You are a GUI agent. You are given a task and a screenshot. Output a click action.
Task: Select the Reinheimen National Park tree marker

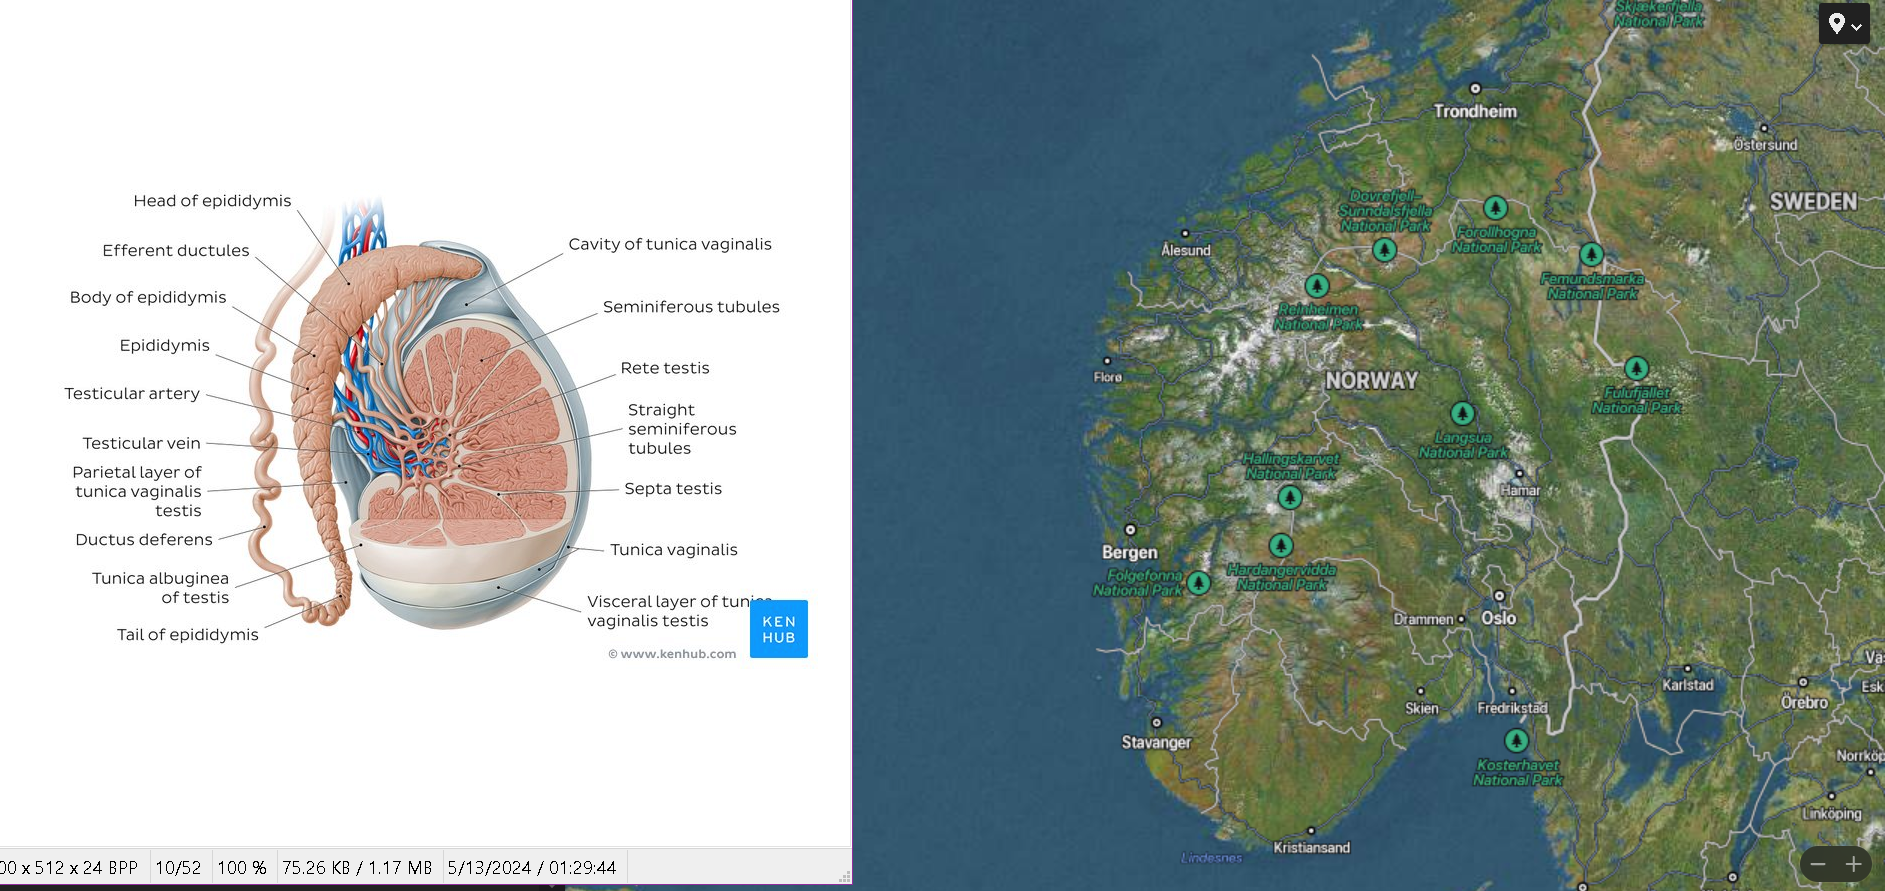point(1317,286)
